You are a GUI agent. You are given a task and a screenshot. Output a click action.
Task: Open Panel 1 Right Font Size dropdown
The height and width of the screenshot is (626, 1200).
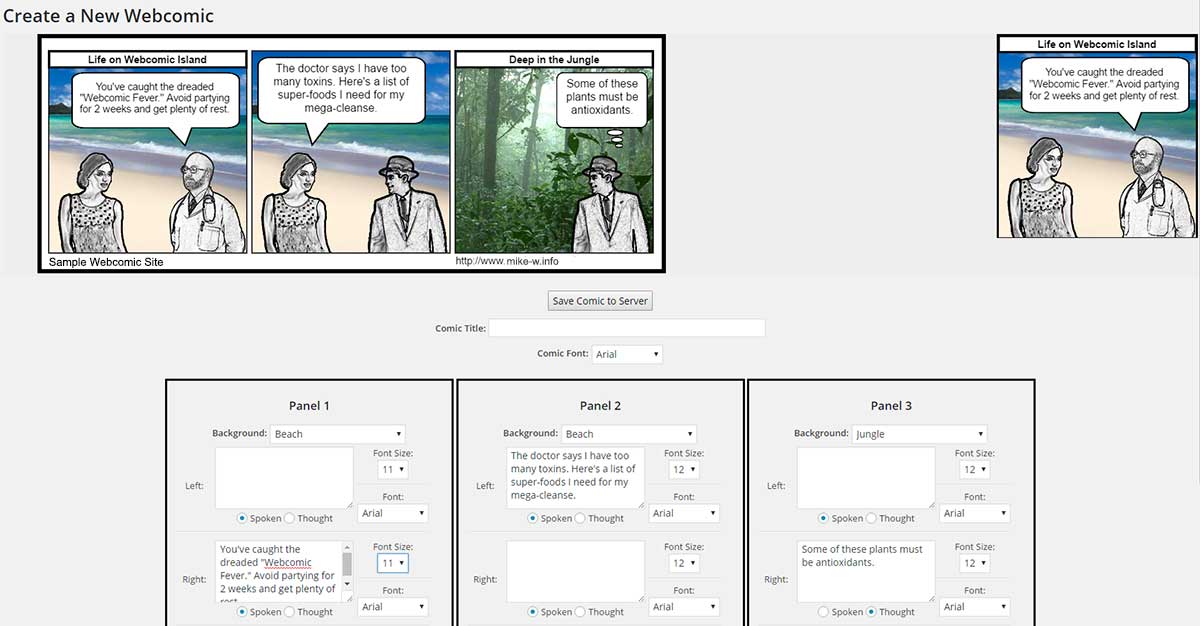392,563
